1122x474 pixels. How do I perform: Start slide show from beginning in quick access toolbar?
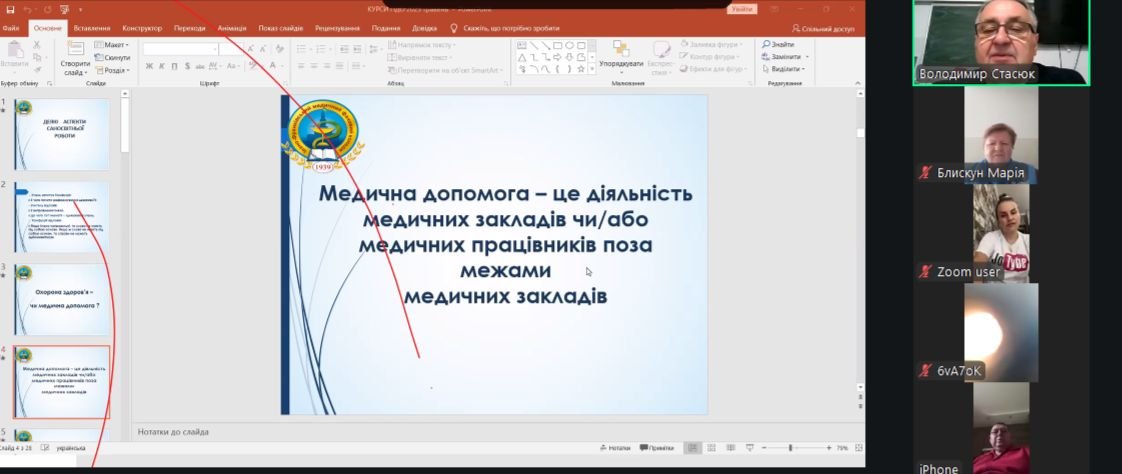(65, 8)
